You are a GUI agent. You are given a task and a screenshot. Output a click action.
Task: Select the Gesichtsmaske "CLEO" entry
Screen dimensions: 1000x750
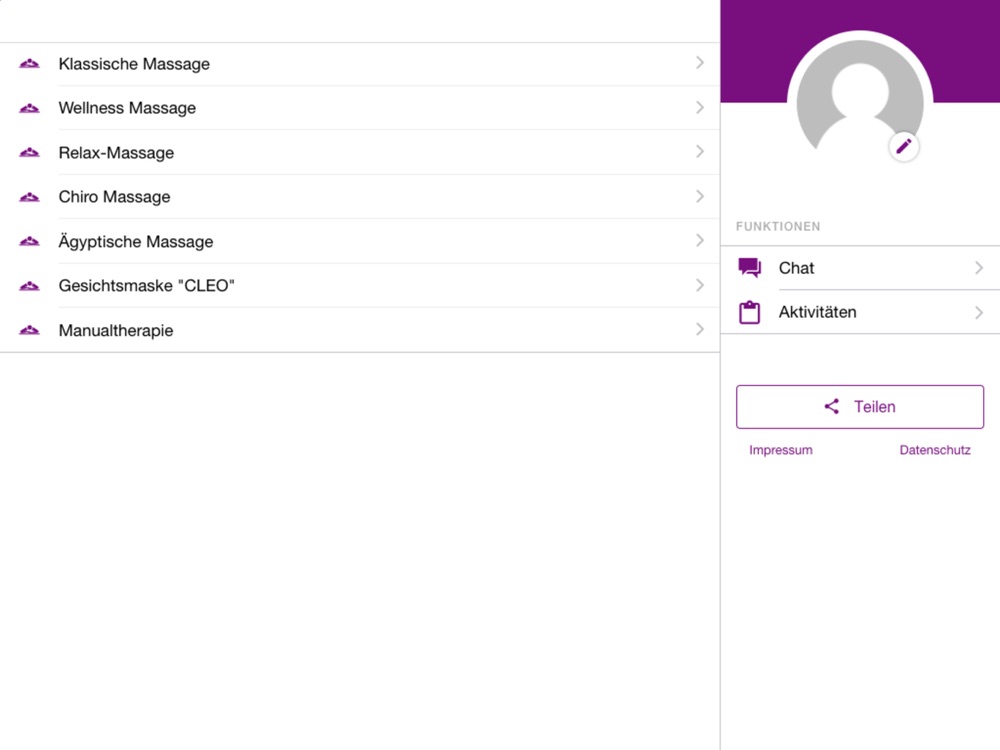[360, 285]
